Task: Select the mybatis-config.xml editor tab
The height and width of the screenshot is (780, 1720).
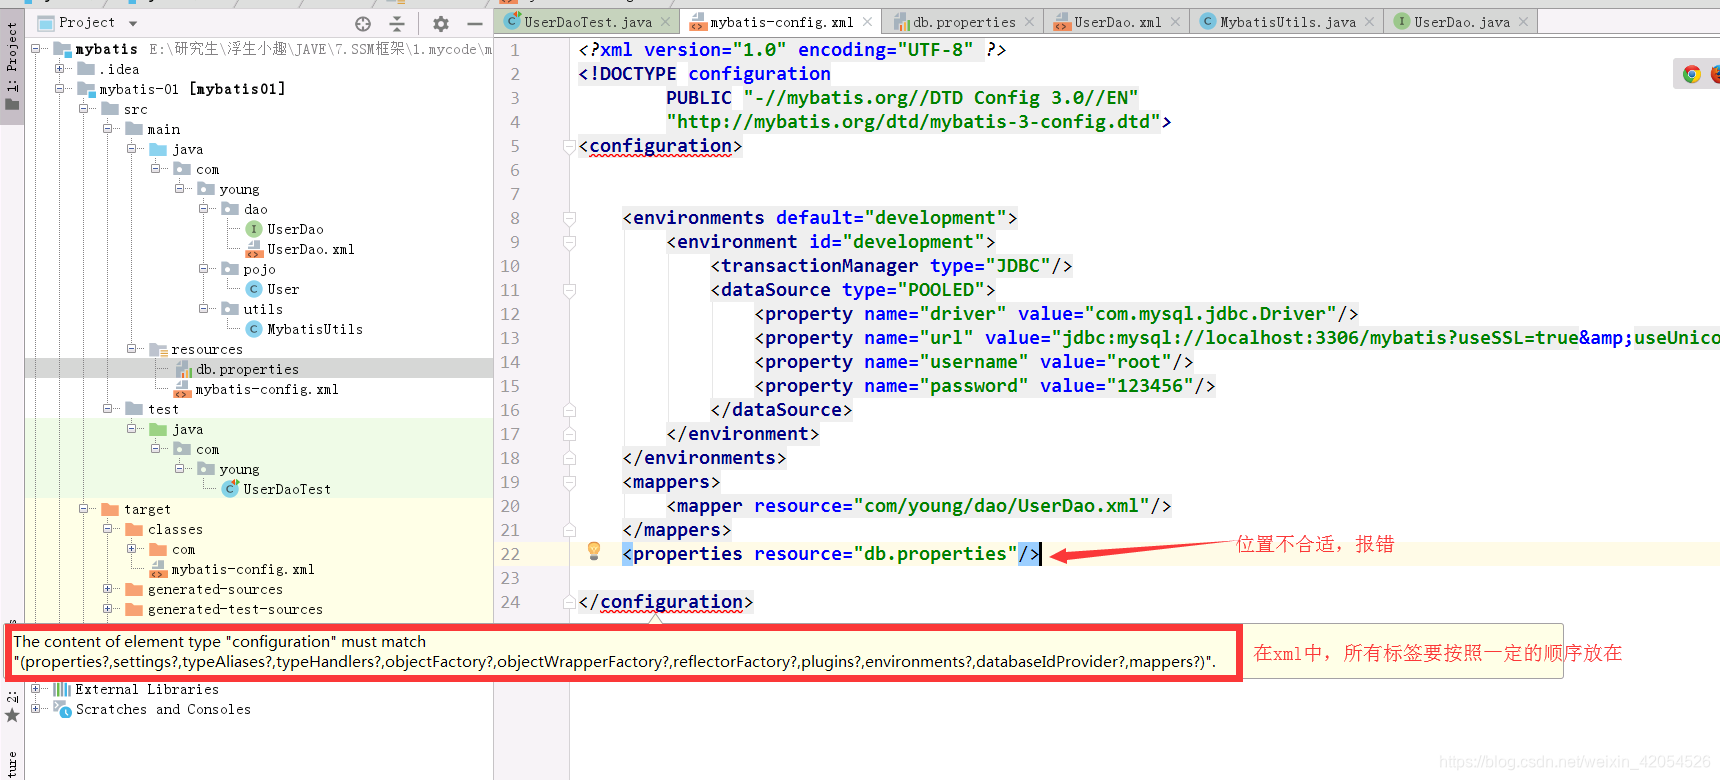Action: tap(782, 22)
